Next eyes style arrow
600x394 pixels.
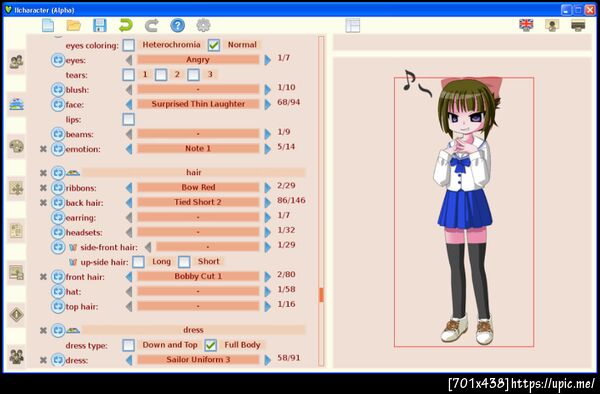[267, 60]
